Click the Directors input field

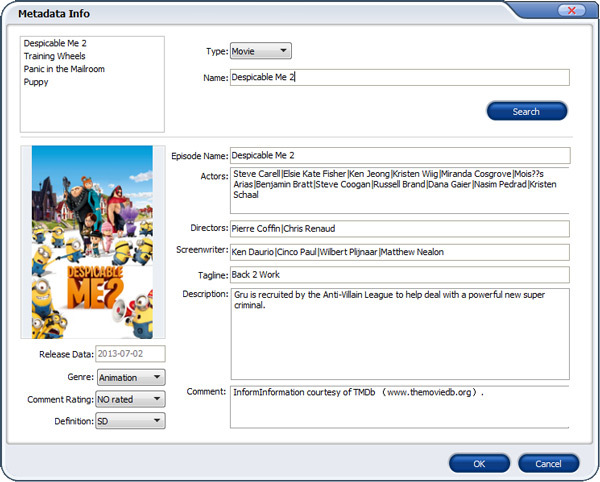click(x=400, y=229)
